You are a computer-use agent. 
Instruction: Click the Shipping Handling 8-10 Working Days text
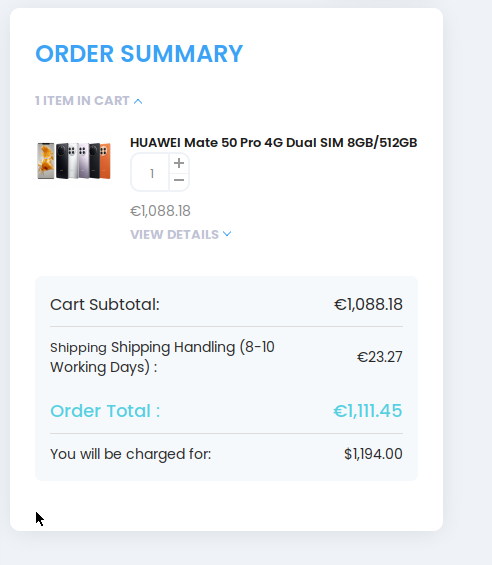coord(162,357)
